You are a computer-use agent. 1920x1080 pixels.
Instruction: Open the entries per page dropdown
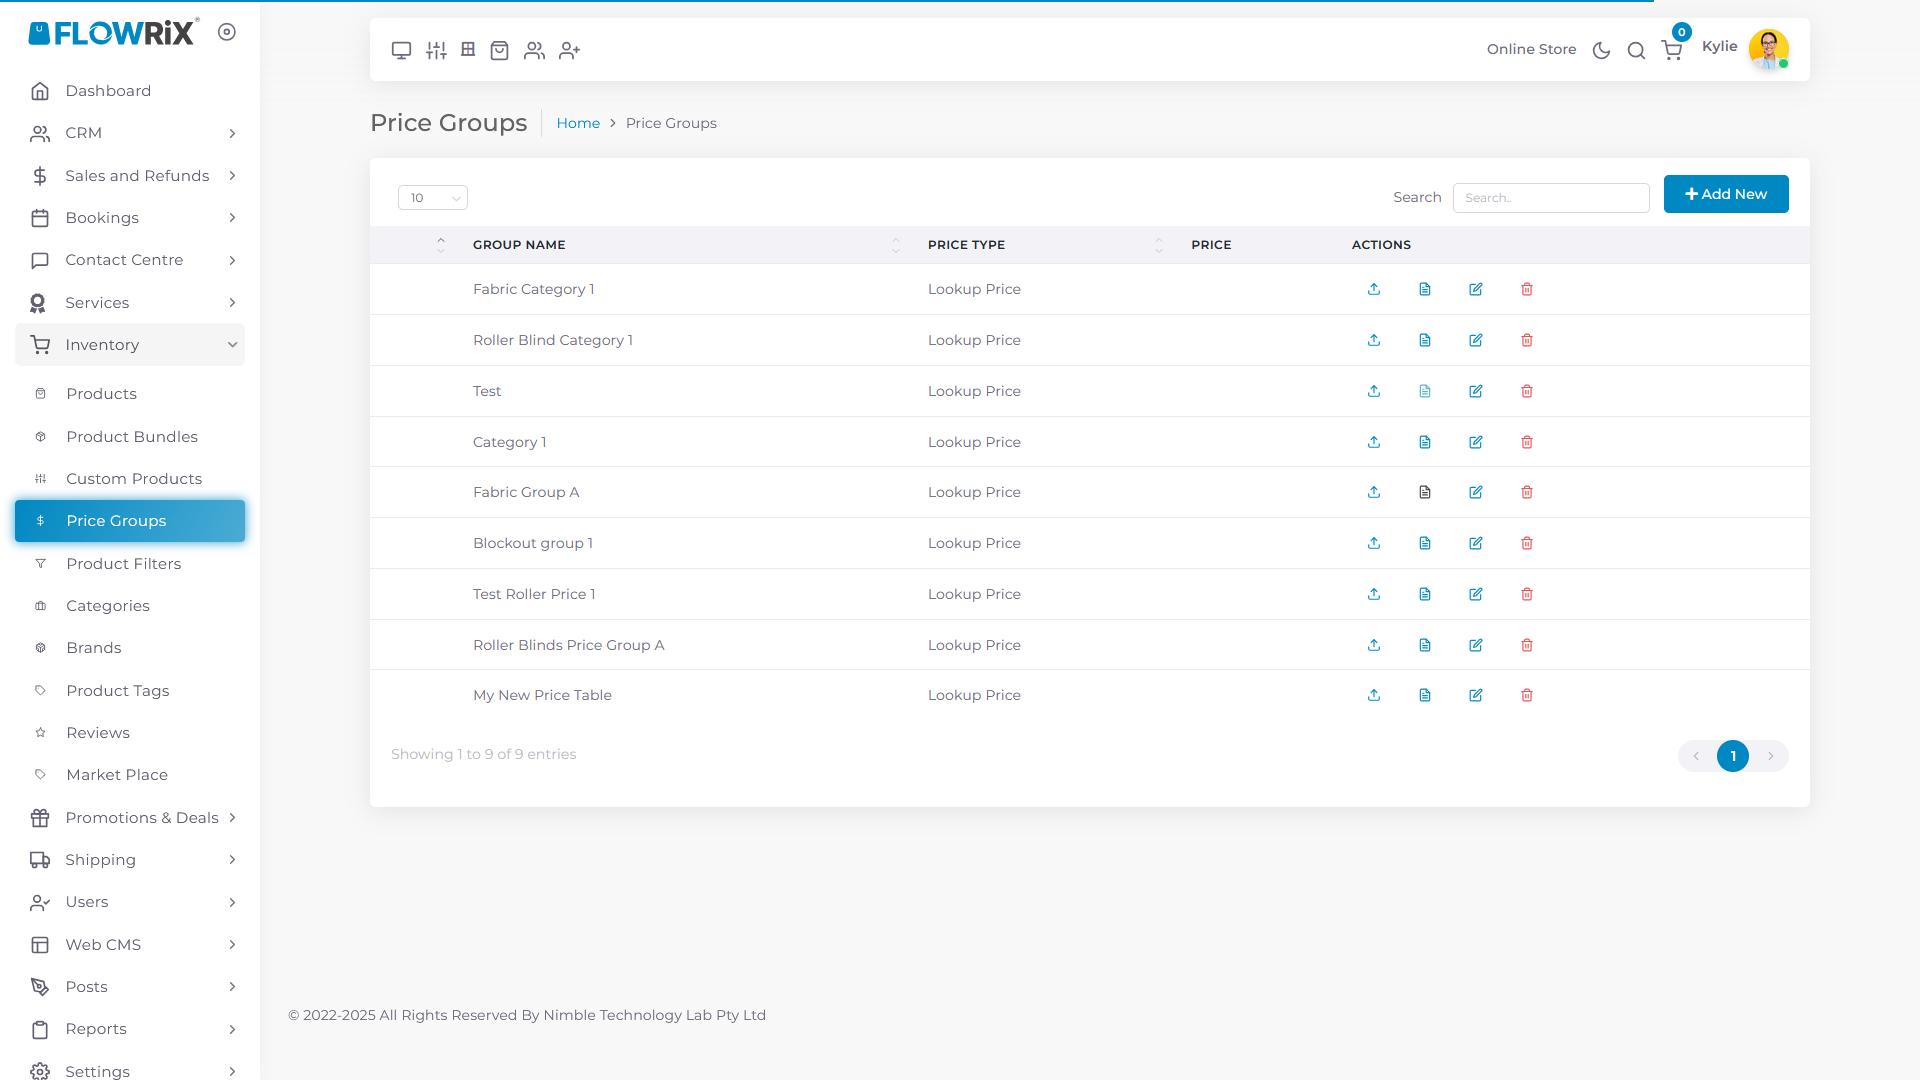pyautogui.click(x=433, y=198)
